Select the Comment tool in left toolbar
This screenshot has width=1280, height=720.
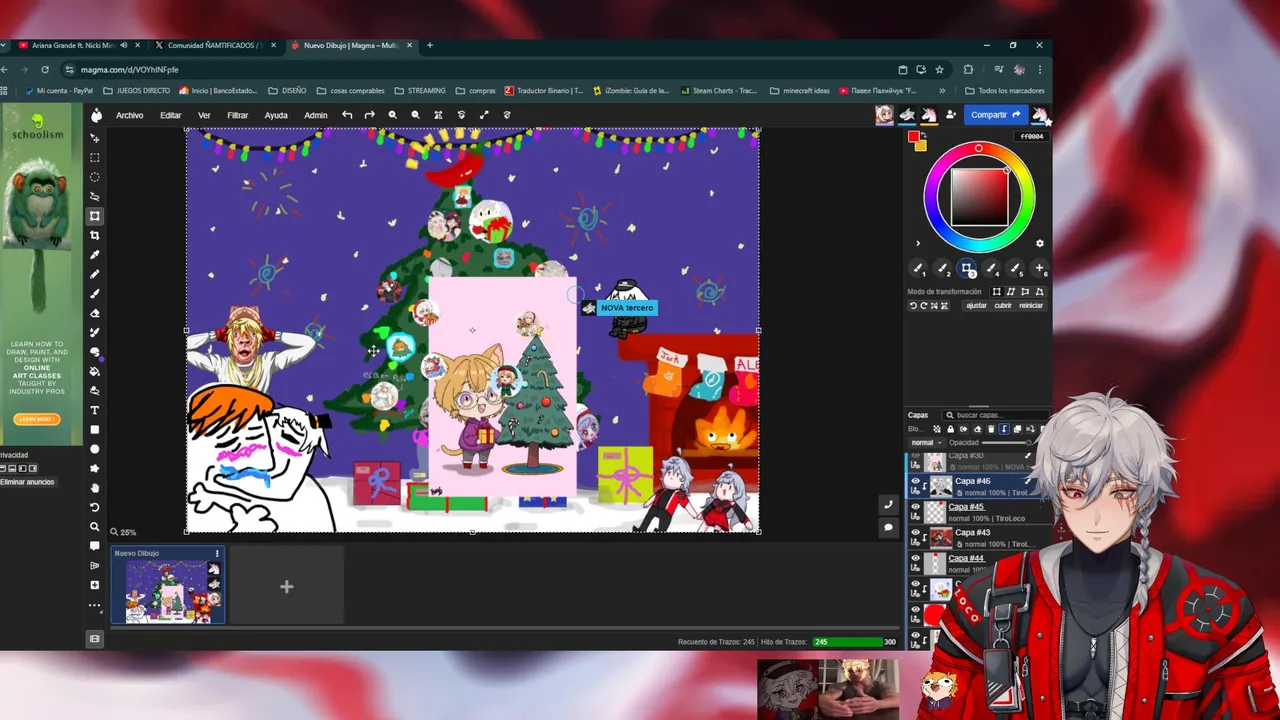pyautogui.click(x=95, y=546)
